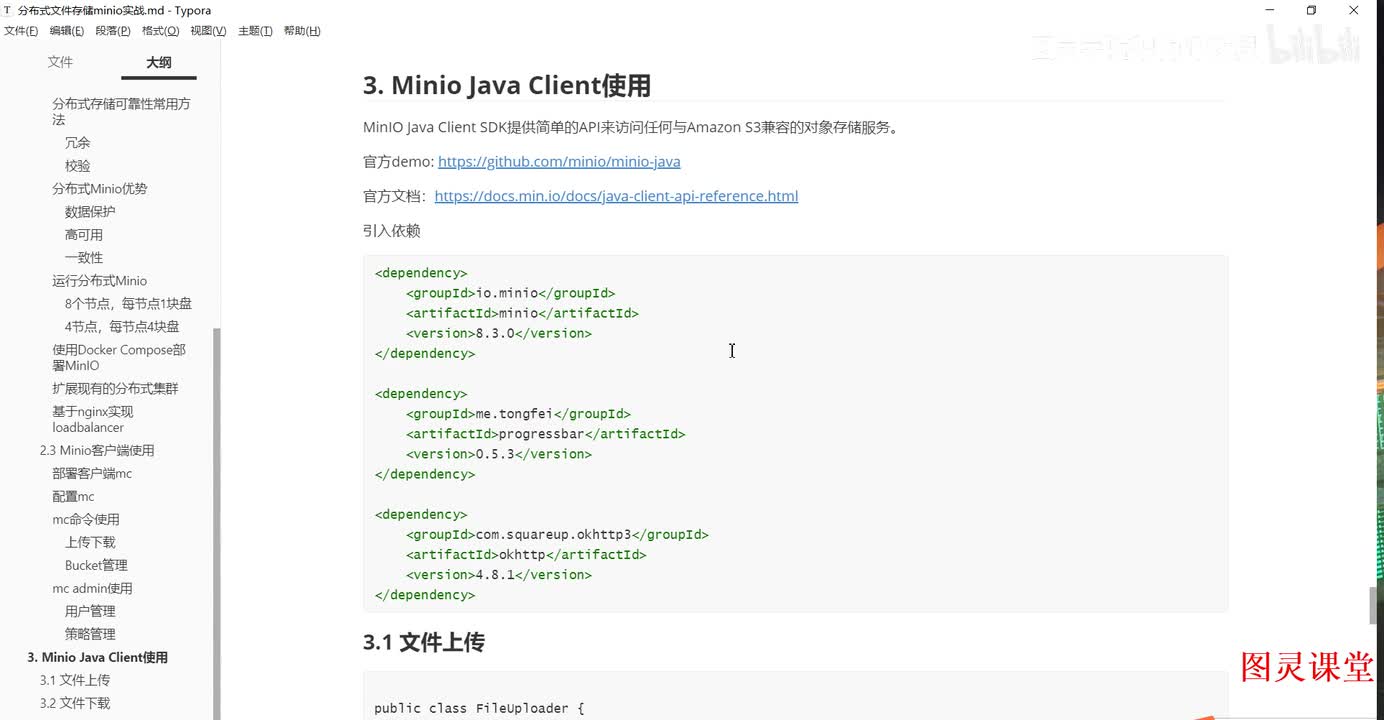
Task: Select outline item 策略管理
Action: pos(90,635)
